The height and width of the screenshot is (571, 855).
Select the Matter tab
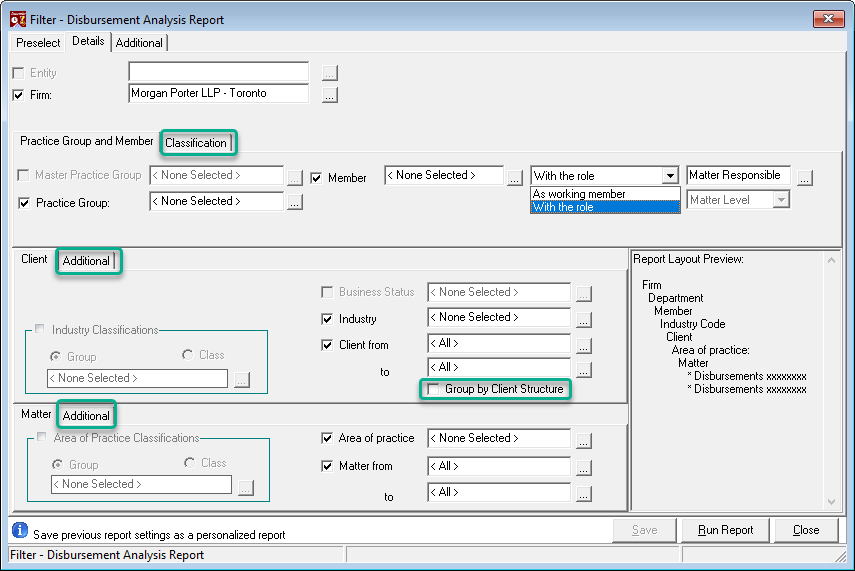click(x=36, y=414)
